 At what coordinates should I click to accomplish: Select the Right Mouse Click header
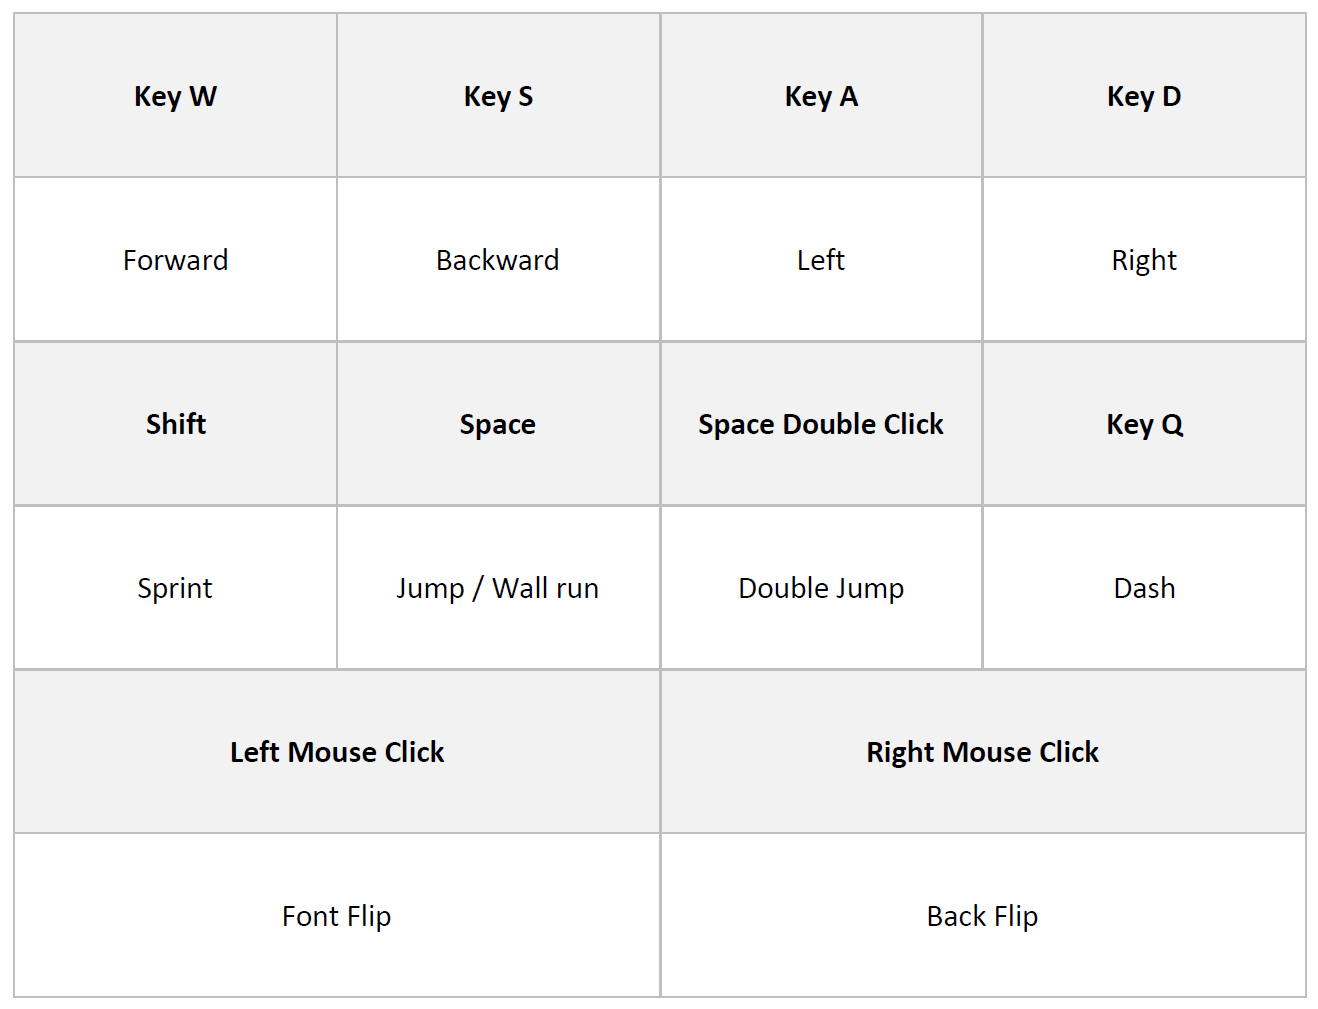[983, 752]
